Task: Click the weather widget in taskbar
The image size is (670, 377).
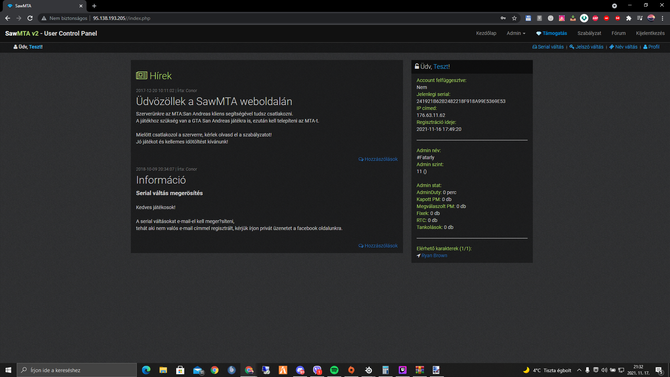Action: [547, 370]
